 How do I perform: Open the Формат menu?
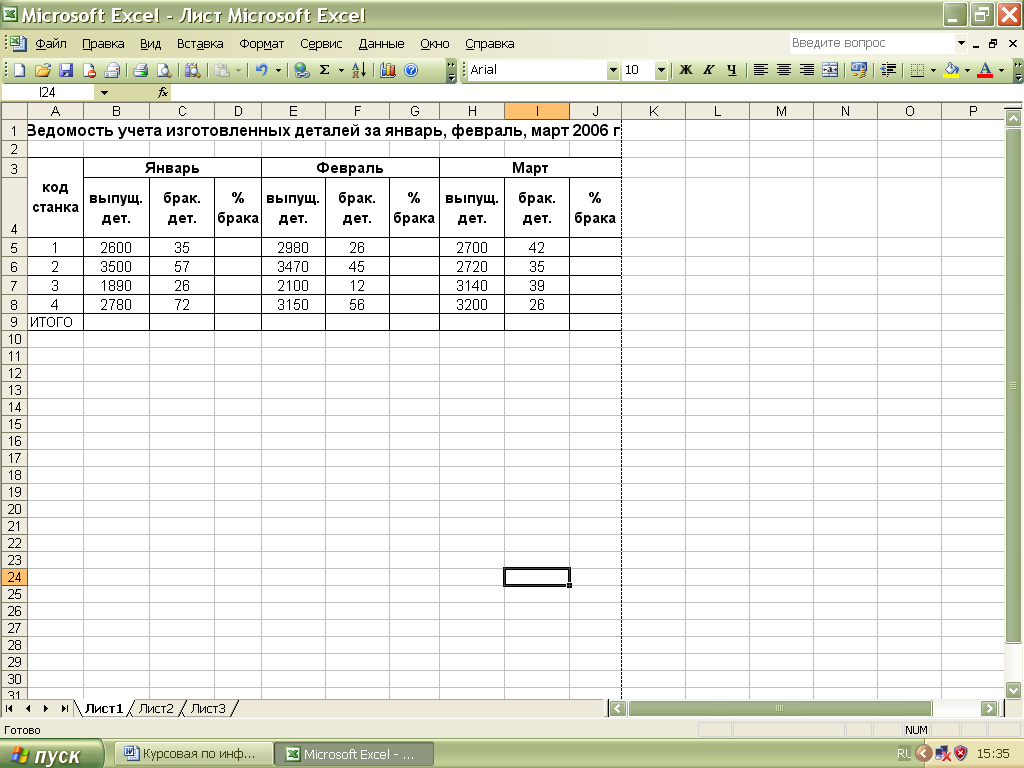coord(261,44)
